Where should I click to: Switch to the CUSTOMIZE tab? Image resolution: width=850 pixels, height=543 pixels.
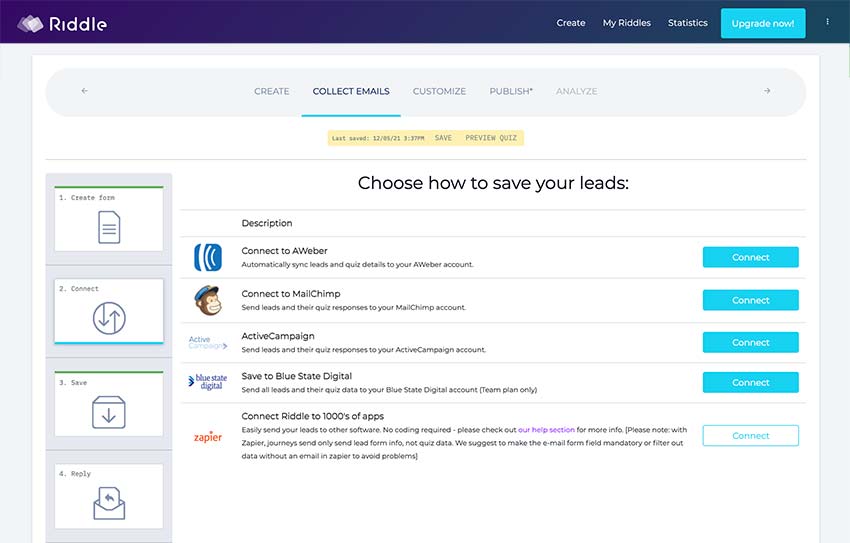[439, 92]
